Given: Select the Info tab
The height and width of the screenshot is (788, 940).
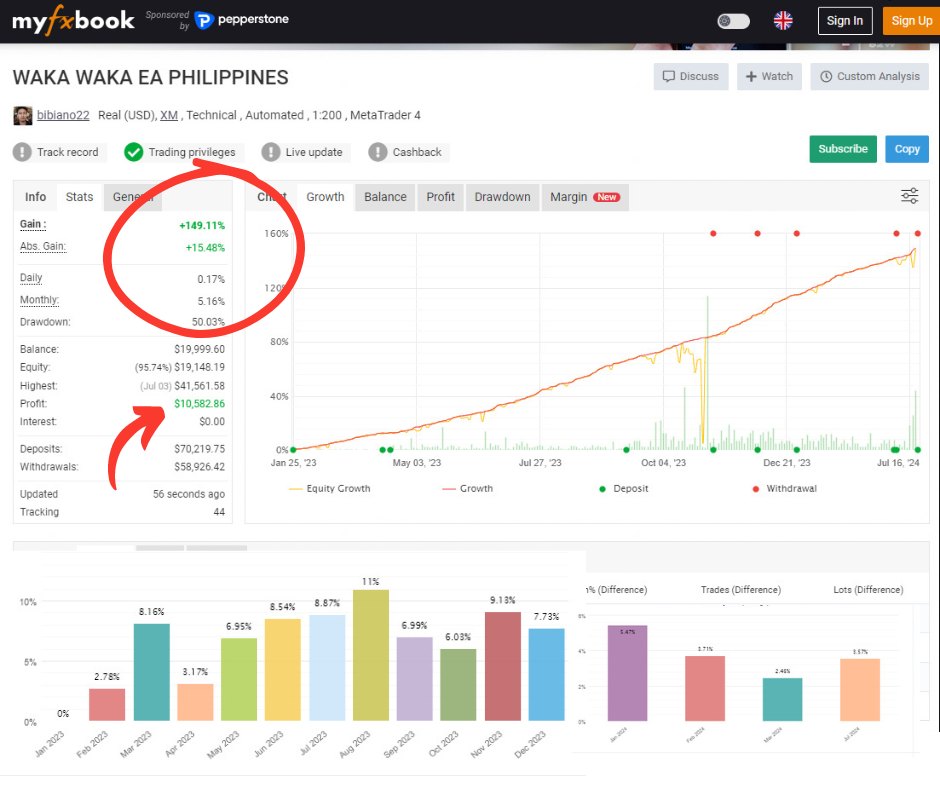Looking at the screenshot, I should [x=35, y=197].
